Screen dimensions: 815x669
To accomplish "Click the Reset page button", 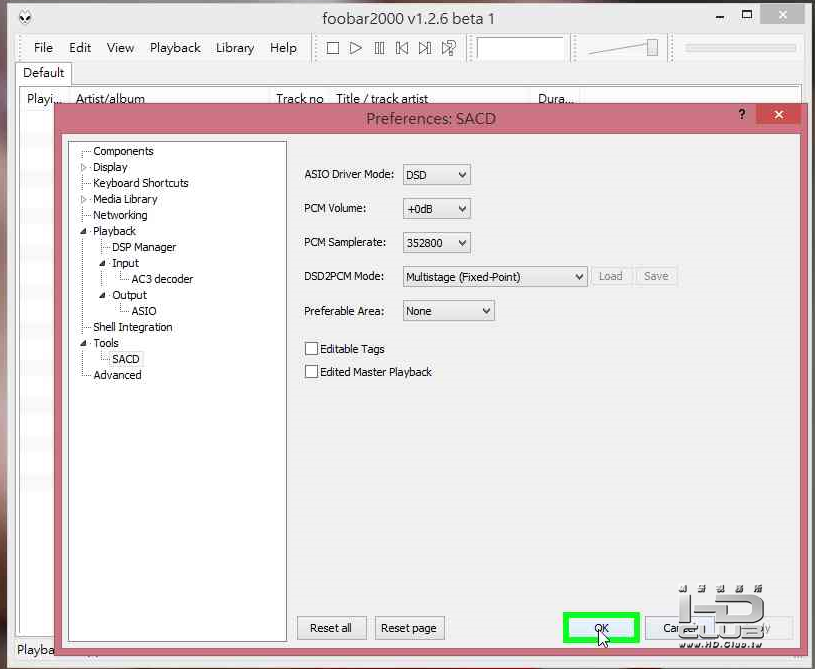I will 409,628.
